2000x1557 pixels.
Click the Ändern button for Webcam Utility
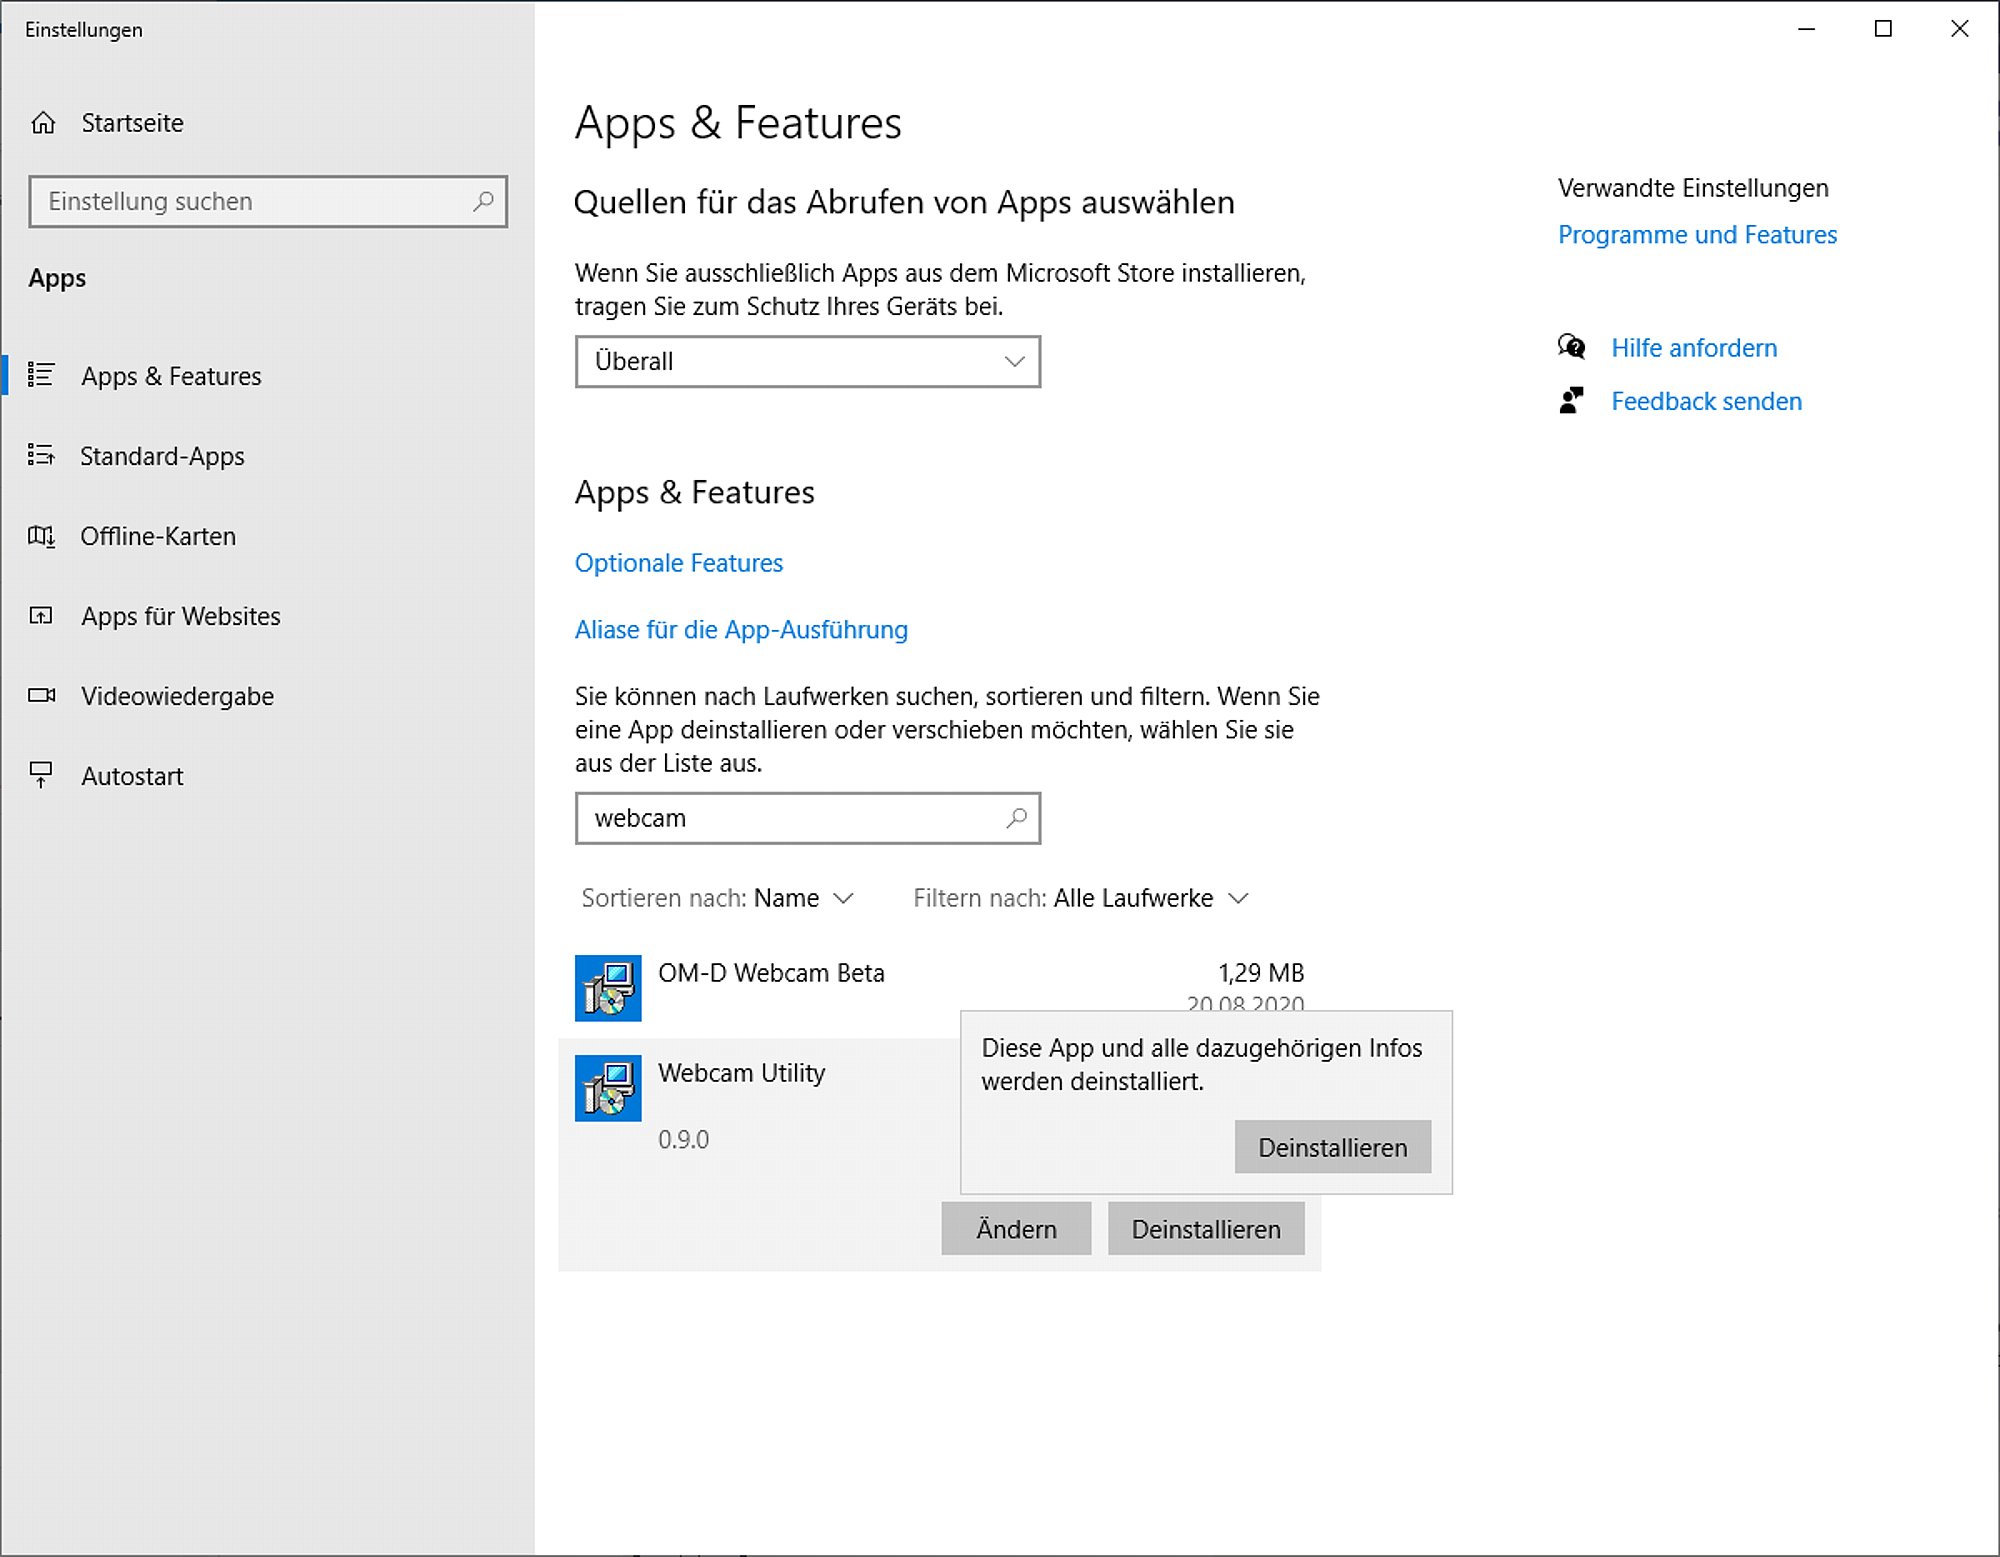pos(1016,1229)
